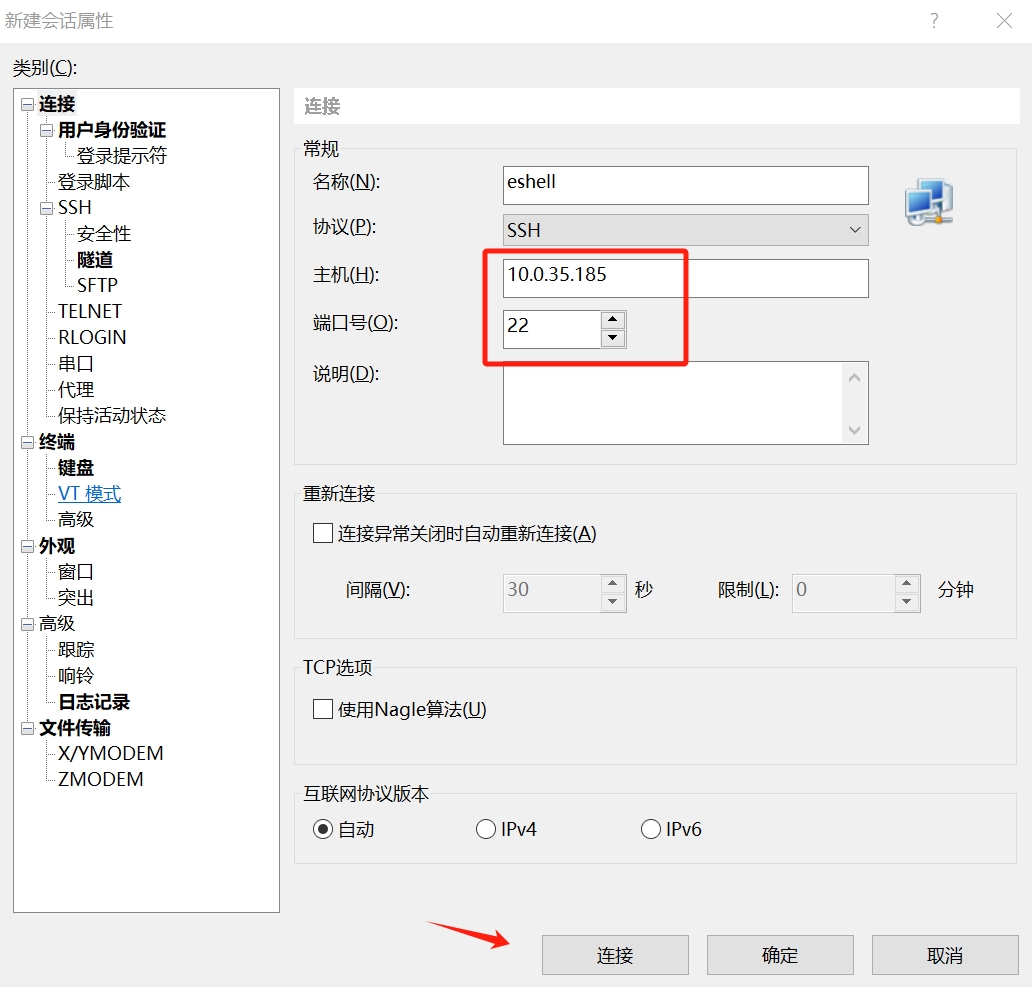Enable auto reconnect on abnormal close checkbox
The height and width of the screenshot is (987, 1032).
coord(323,533)
